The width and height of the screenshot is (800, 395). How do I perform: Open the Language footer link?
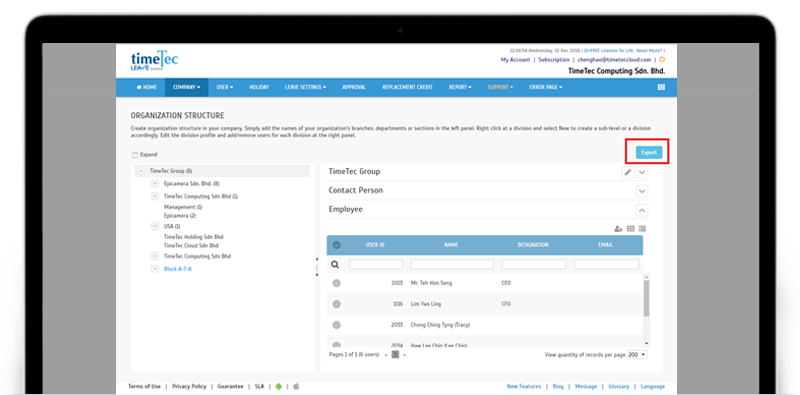653,386
